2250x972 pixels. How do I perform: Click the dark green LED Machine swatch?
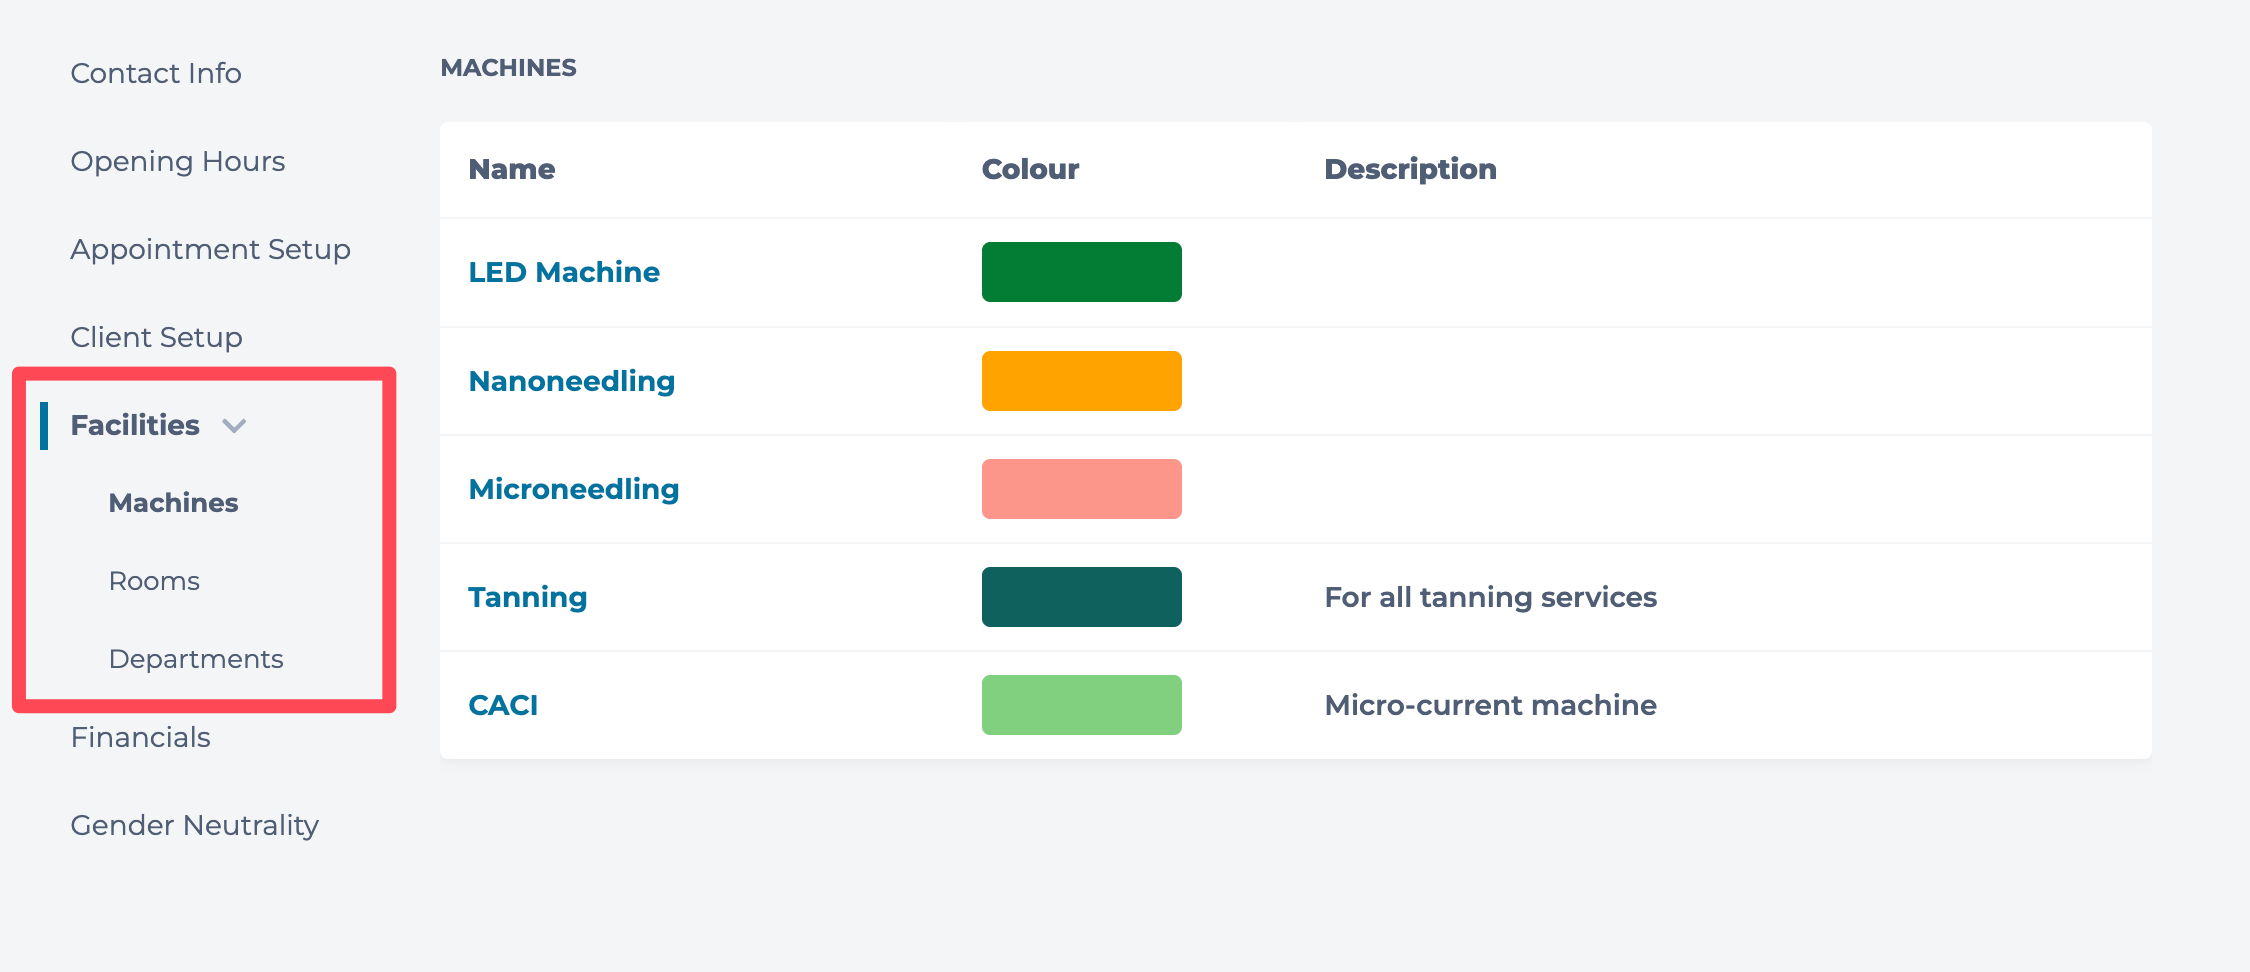(1081, 272)
